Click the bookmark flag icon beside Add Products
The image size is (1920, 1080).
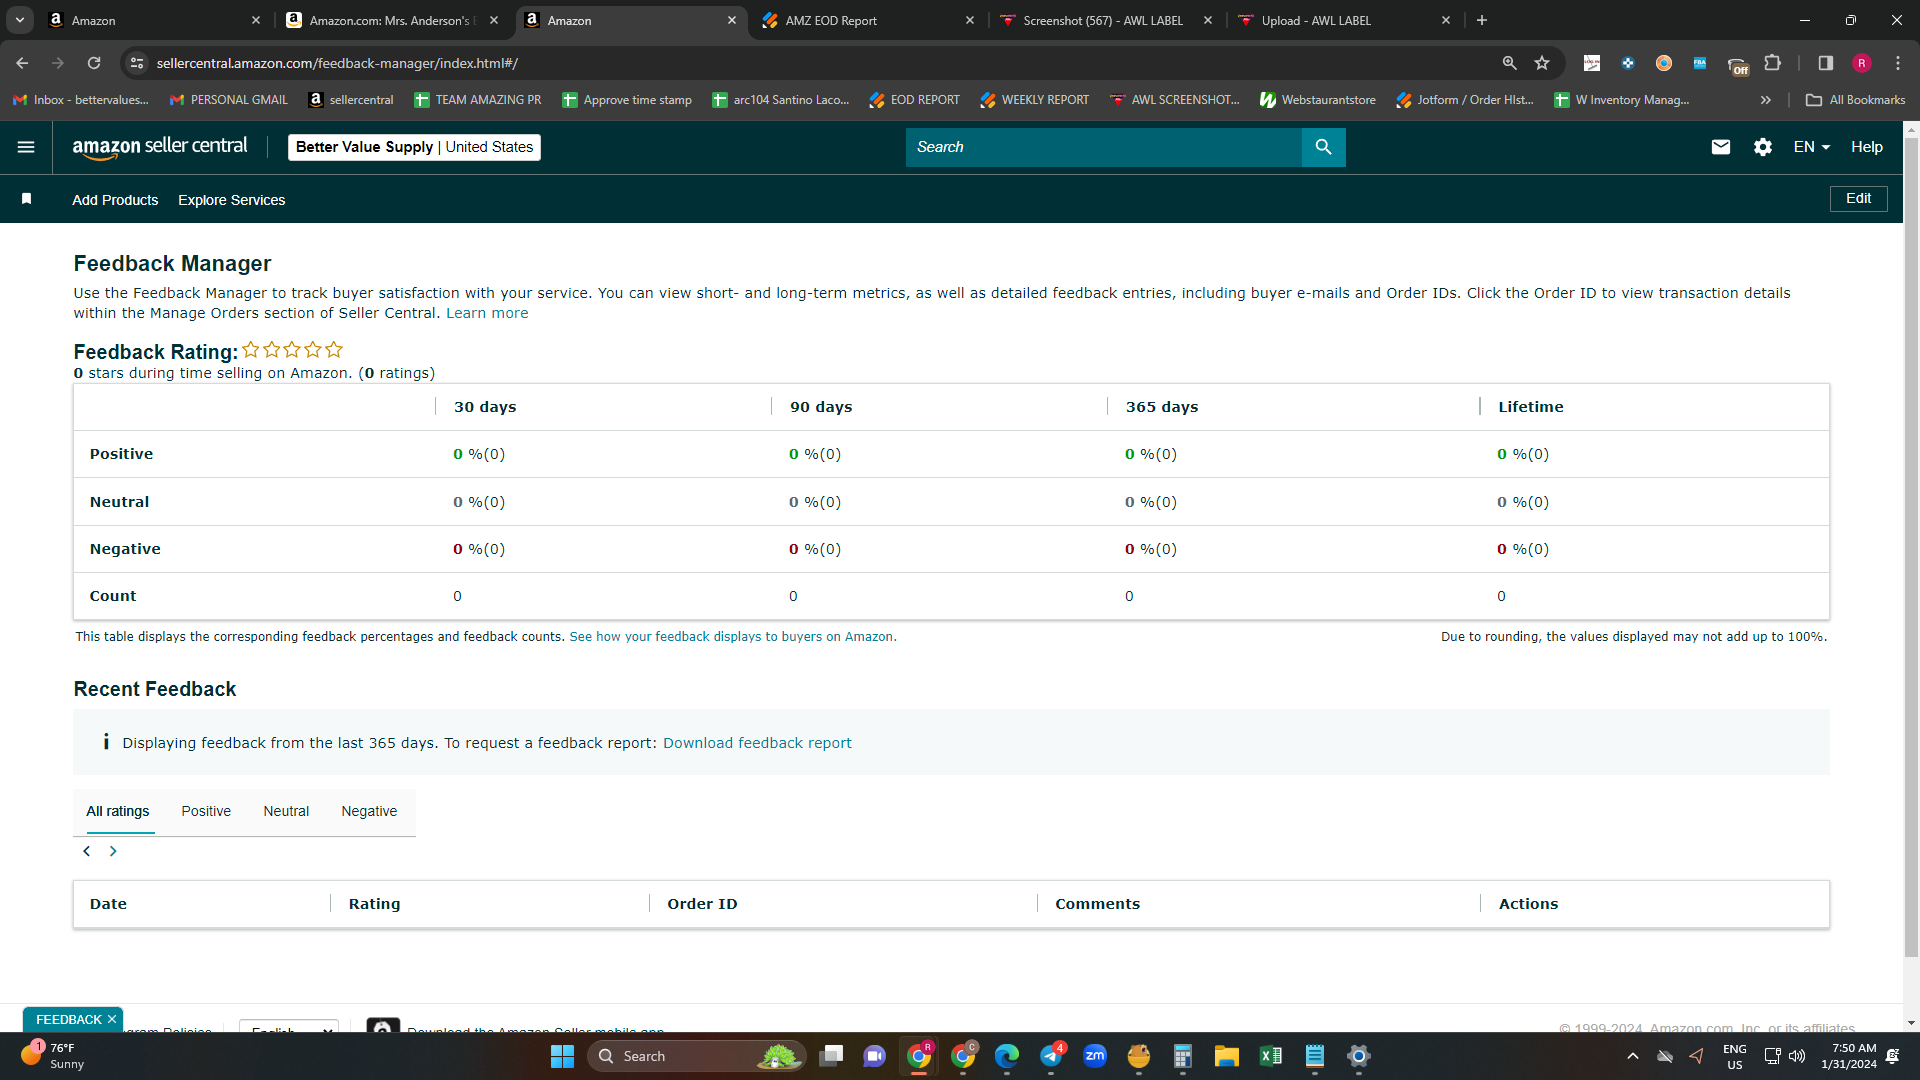[27, 199]
